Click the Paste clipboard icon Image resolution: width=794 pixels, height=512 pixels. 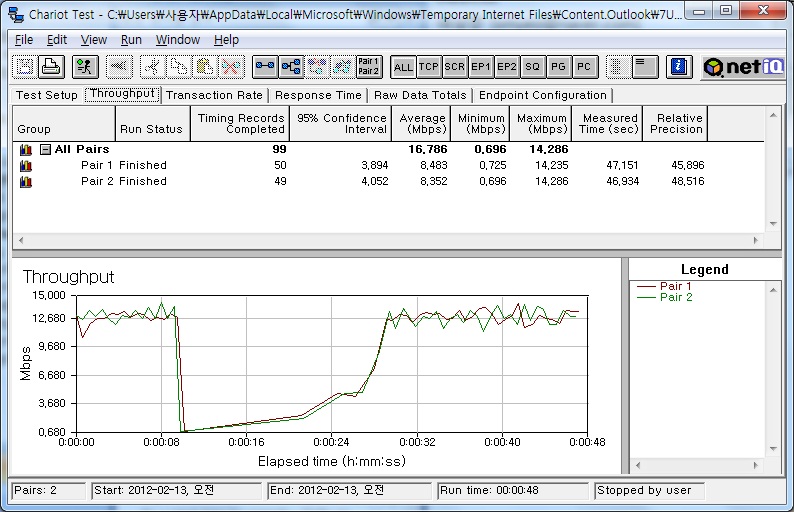[205, 67]
